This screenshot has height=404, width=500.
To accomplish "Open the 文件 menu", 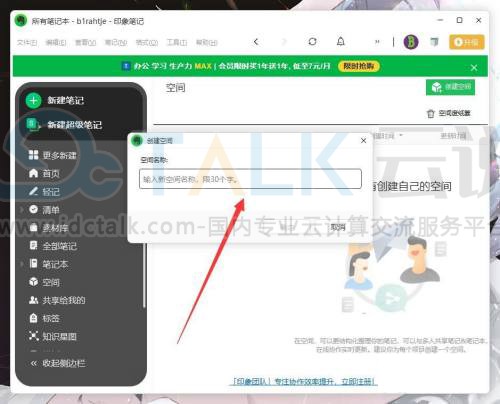I will 27,42.
